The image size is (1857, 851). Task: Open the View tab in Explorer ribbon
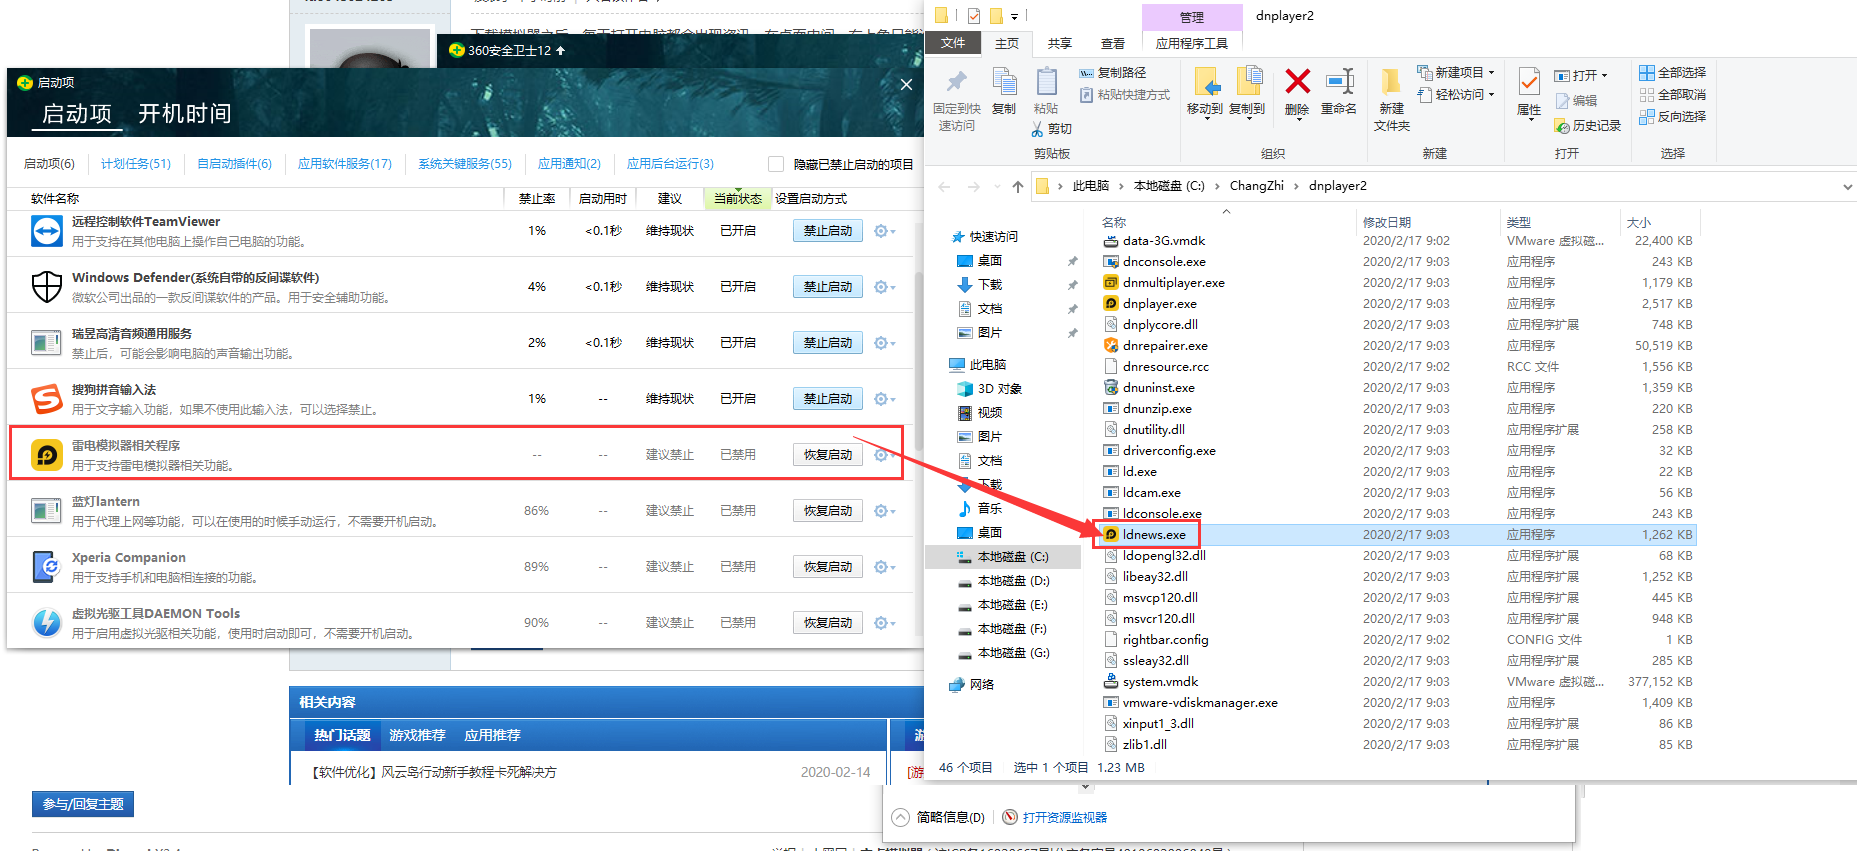pyautogui.click(x=1112, y=43)
